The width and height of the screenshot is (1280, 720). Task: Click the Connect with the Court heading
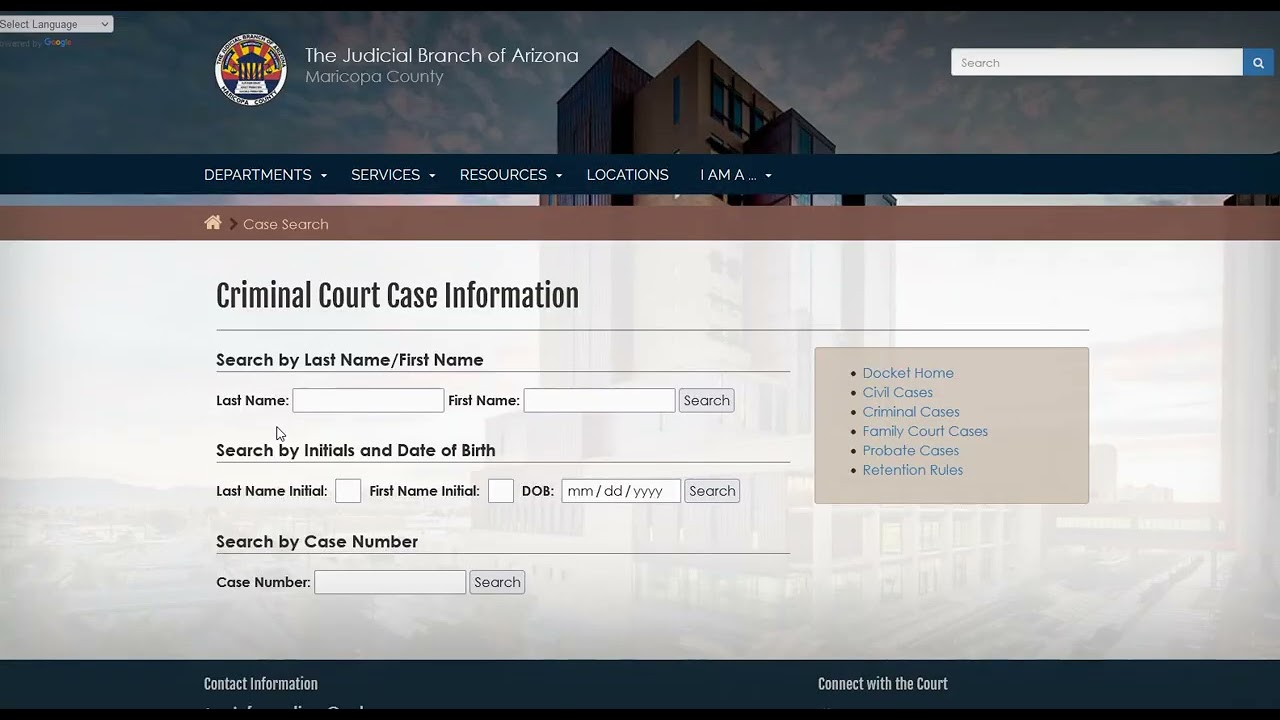pos(883,684)
